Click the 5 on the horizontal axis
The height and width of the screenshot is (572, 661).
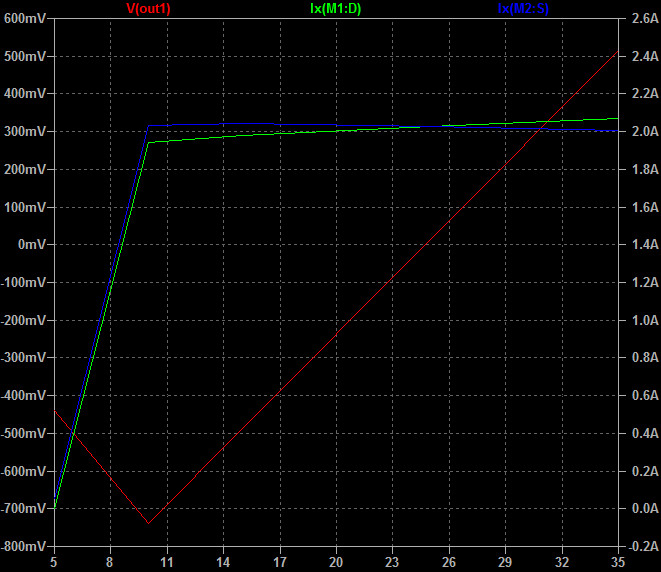[x=54, y=562]
